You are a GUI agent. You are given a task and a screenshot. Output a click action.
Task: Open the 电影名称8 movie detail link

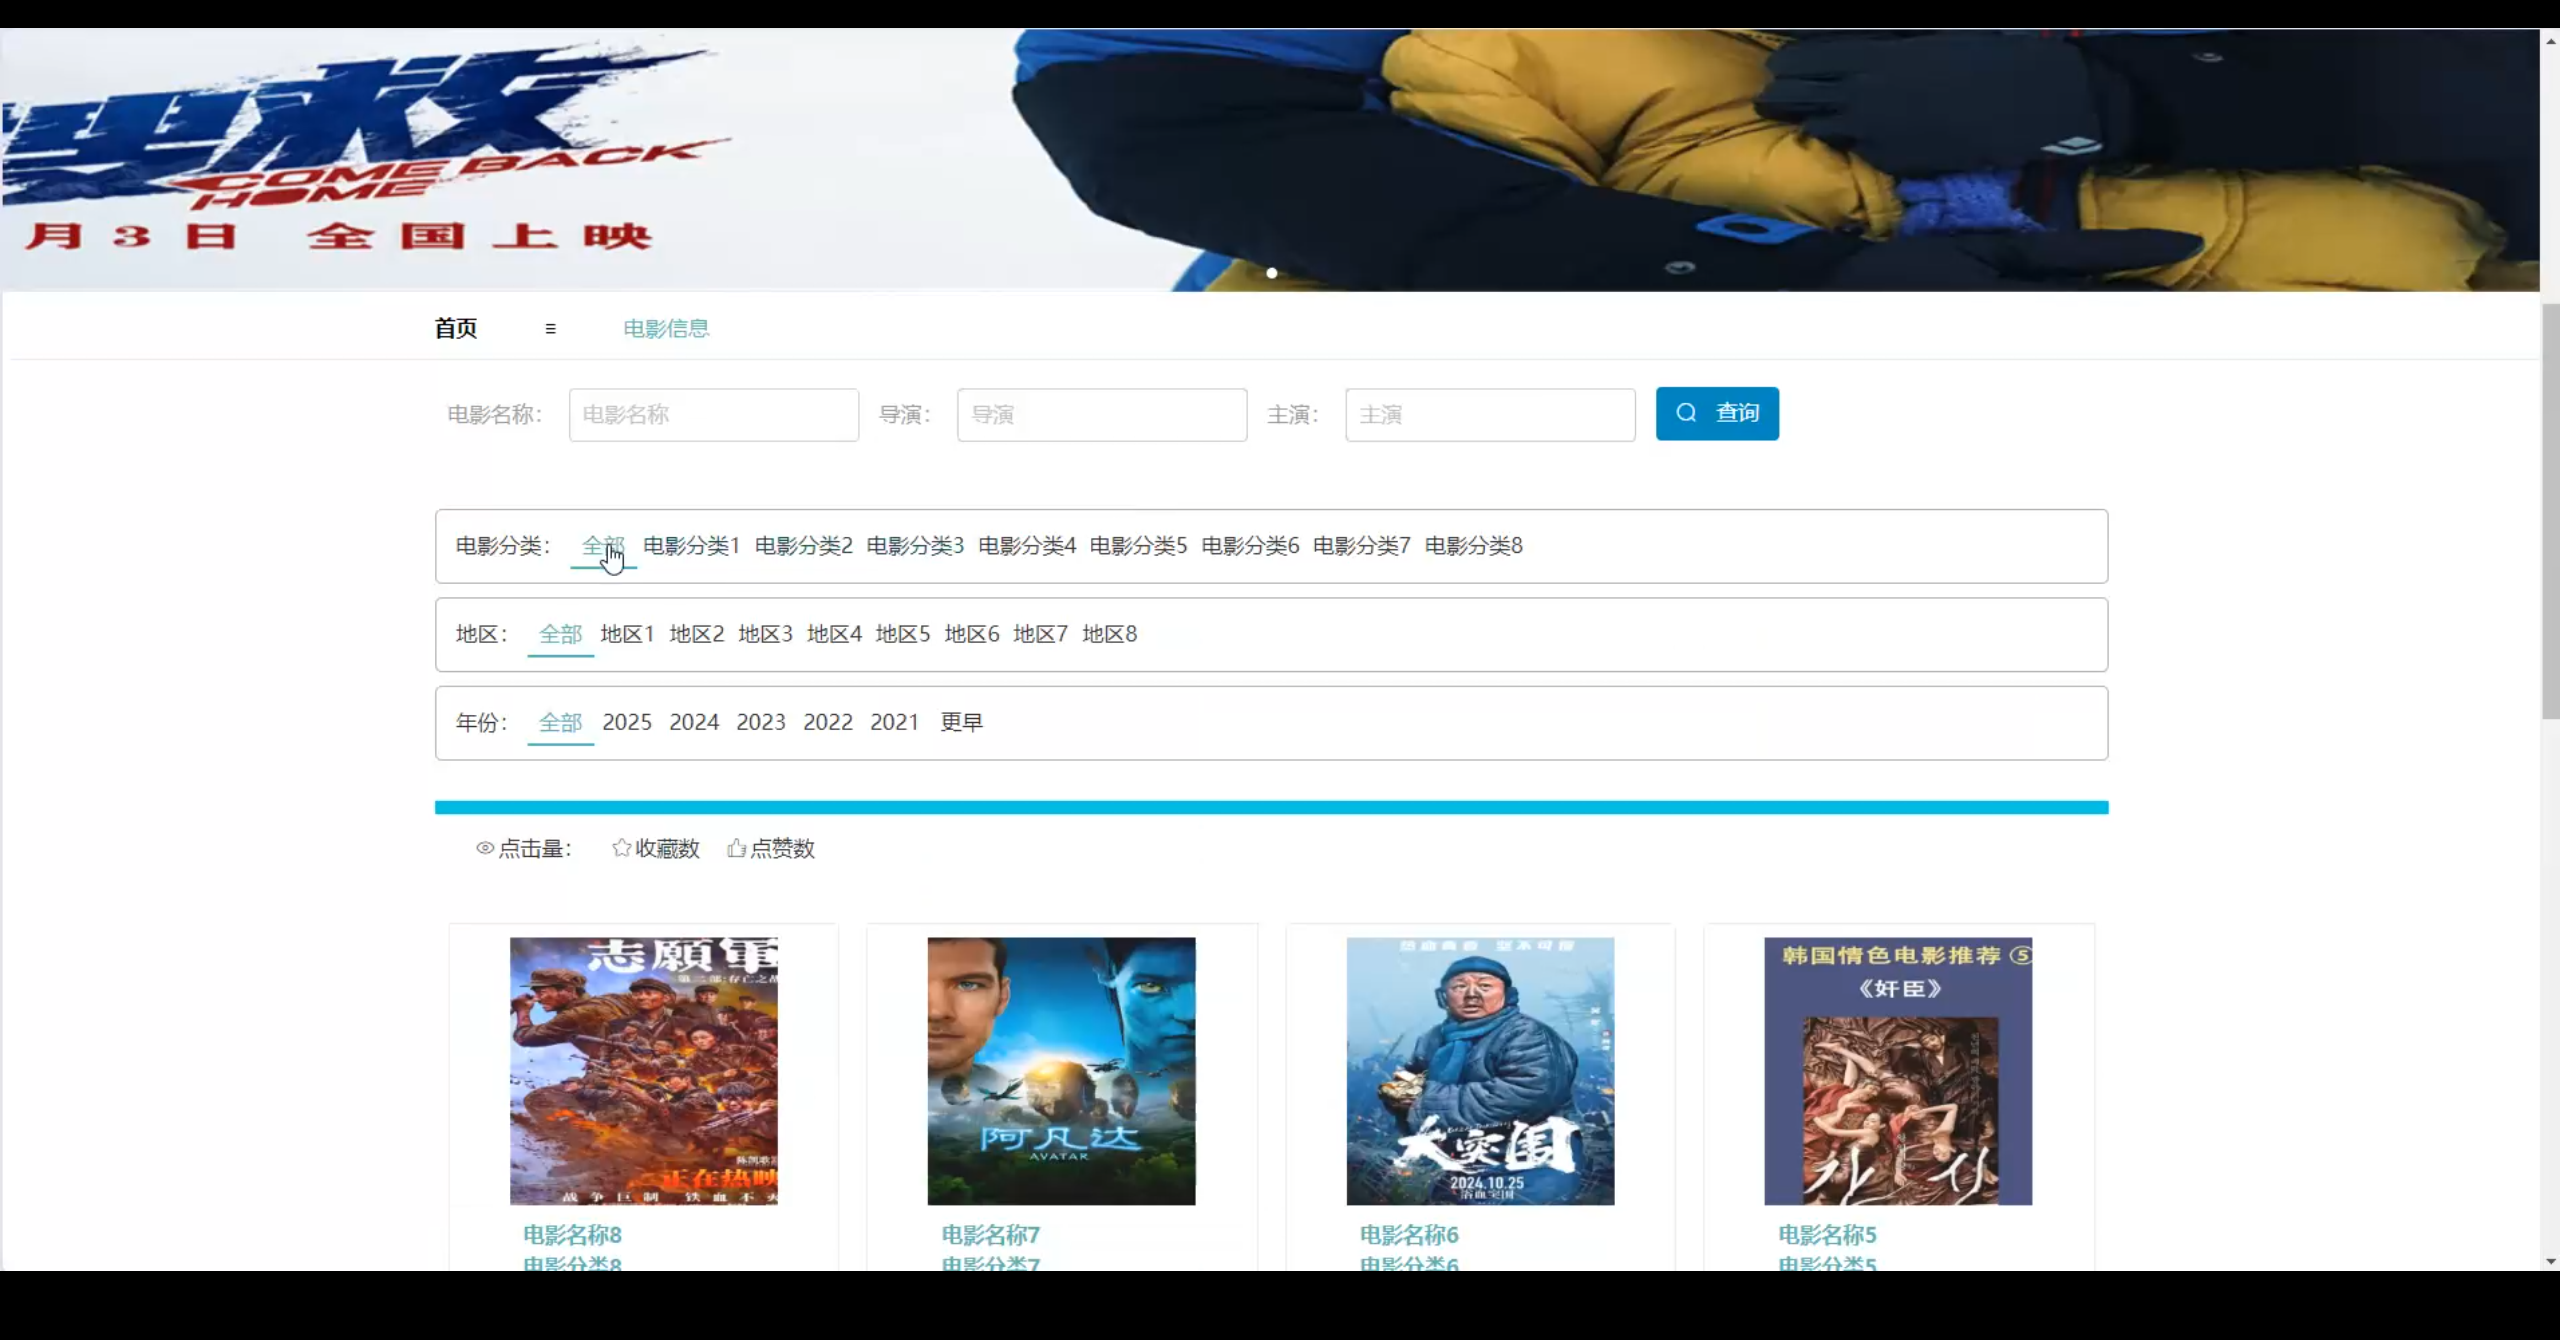pyautogui.click(x=571, y=1235)
